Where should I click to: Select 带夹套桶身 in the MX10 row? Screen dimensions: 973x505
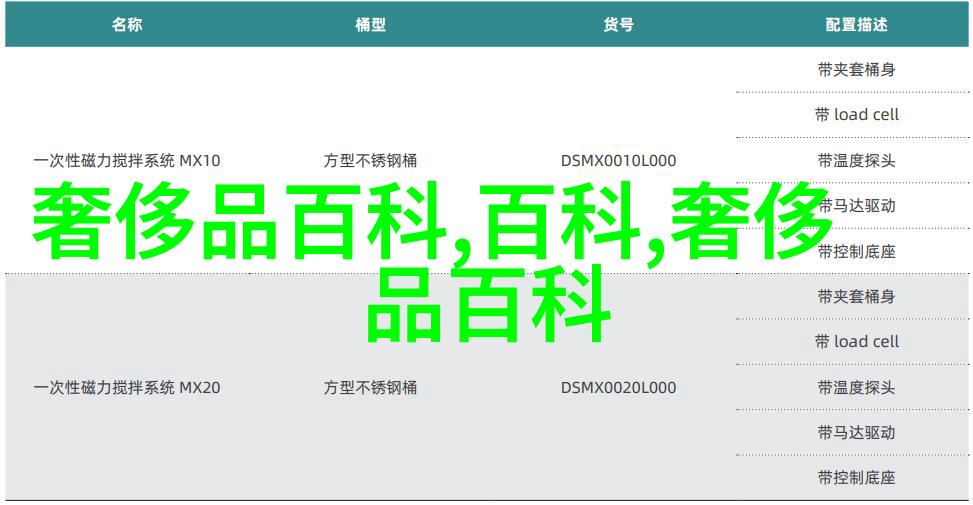(855, 69)
